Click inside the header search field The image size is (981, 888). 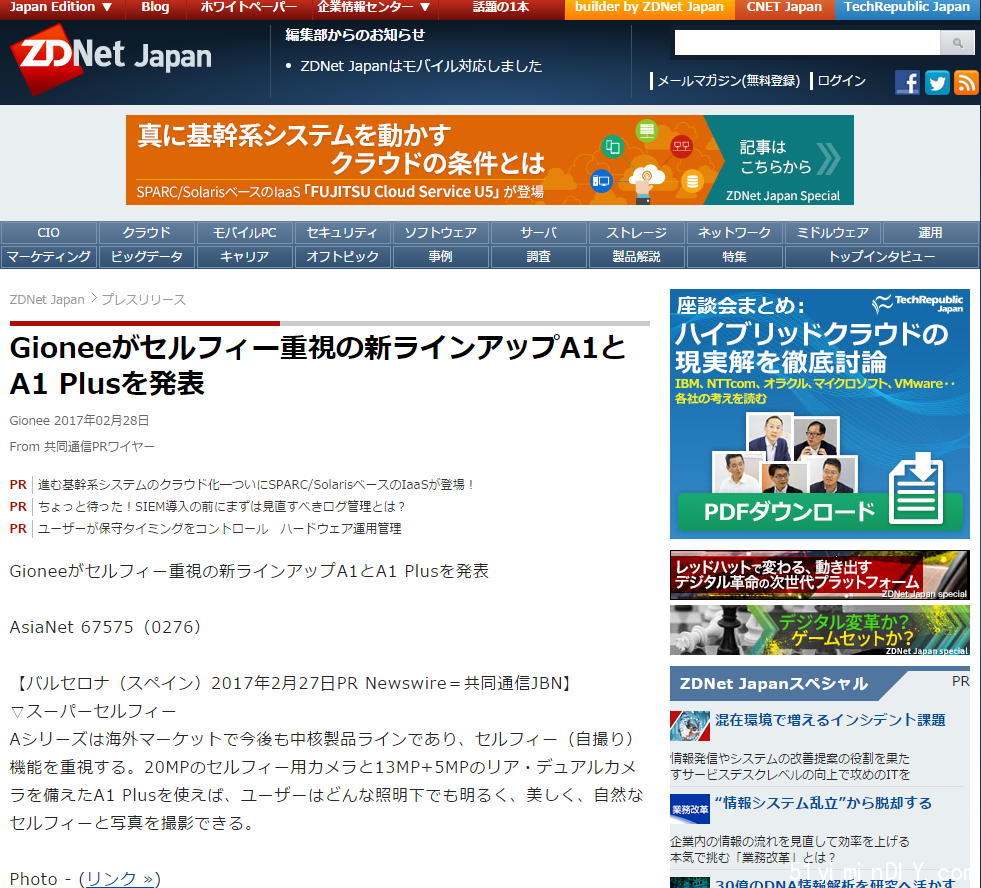(x=807, y=43)
